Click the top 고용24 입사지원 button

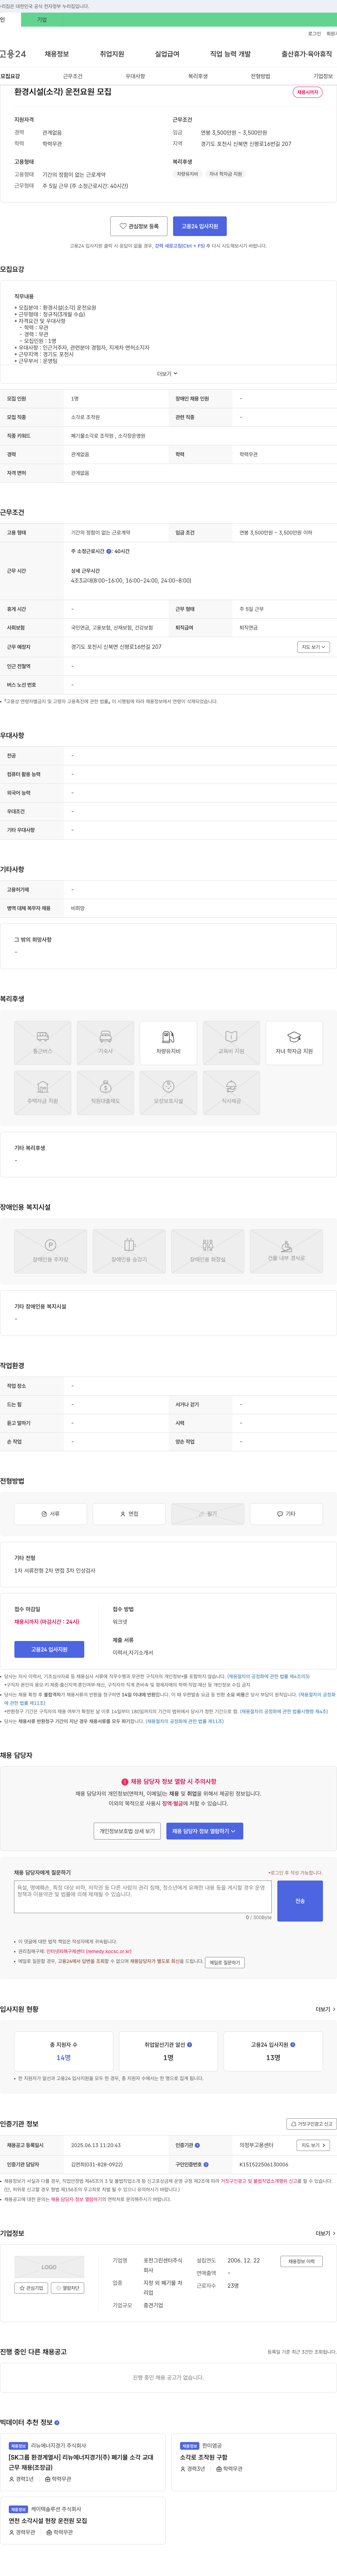coord(200,226)
